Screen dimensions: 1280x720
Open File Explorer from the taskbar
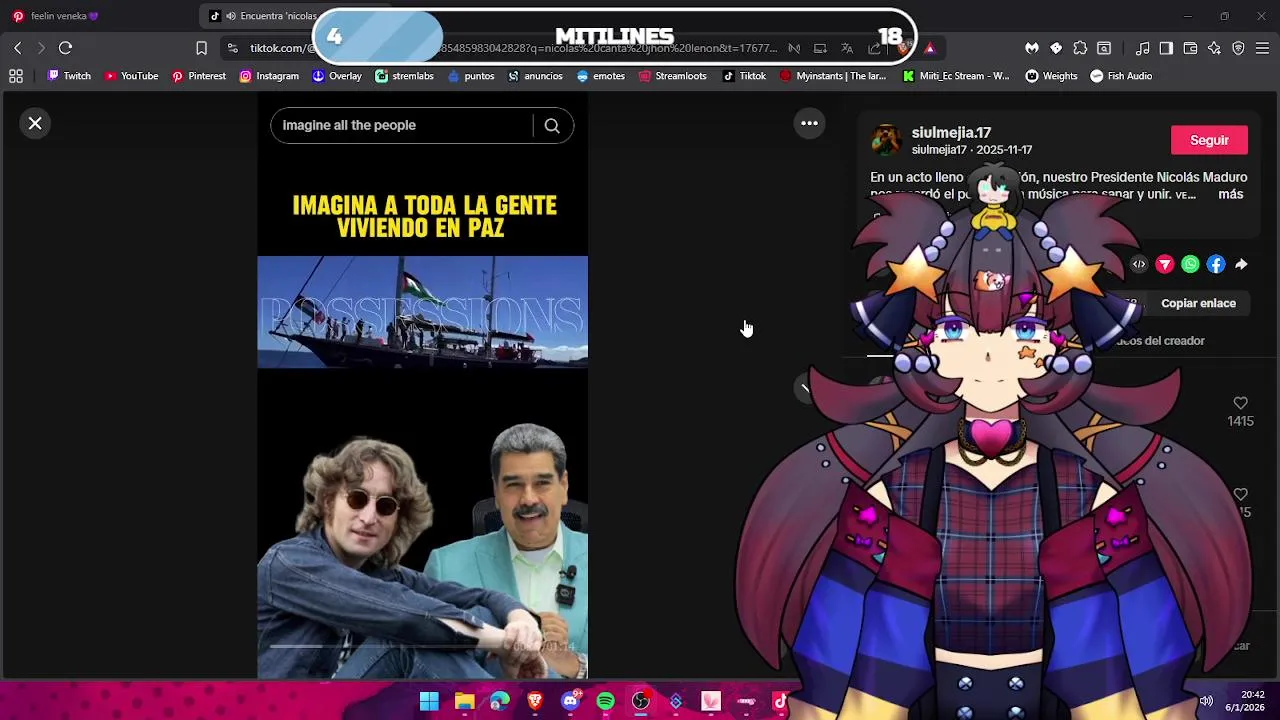pyautogui.click(x=464, y=702)
